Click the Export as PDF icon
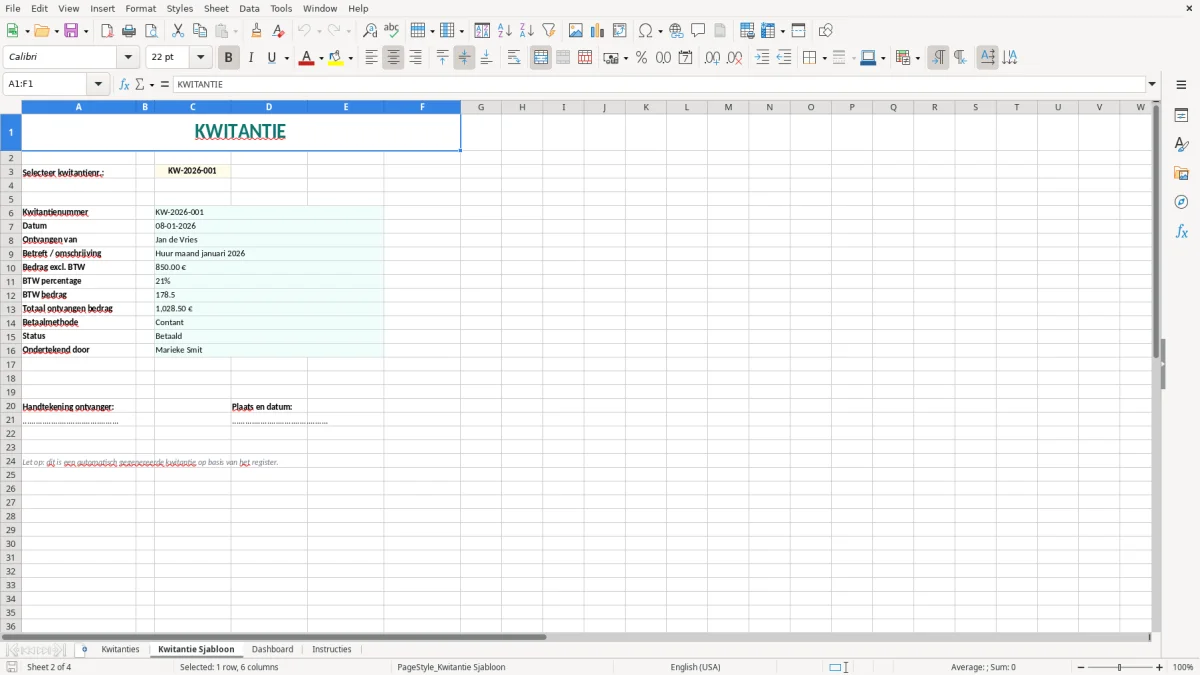Image resolution: width=1200 pixels, height=675 pixels. click(x=107, y=31)
